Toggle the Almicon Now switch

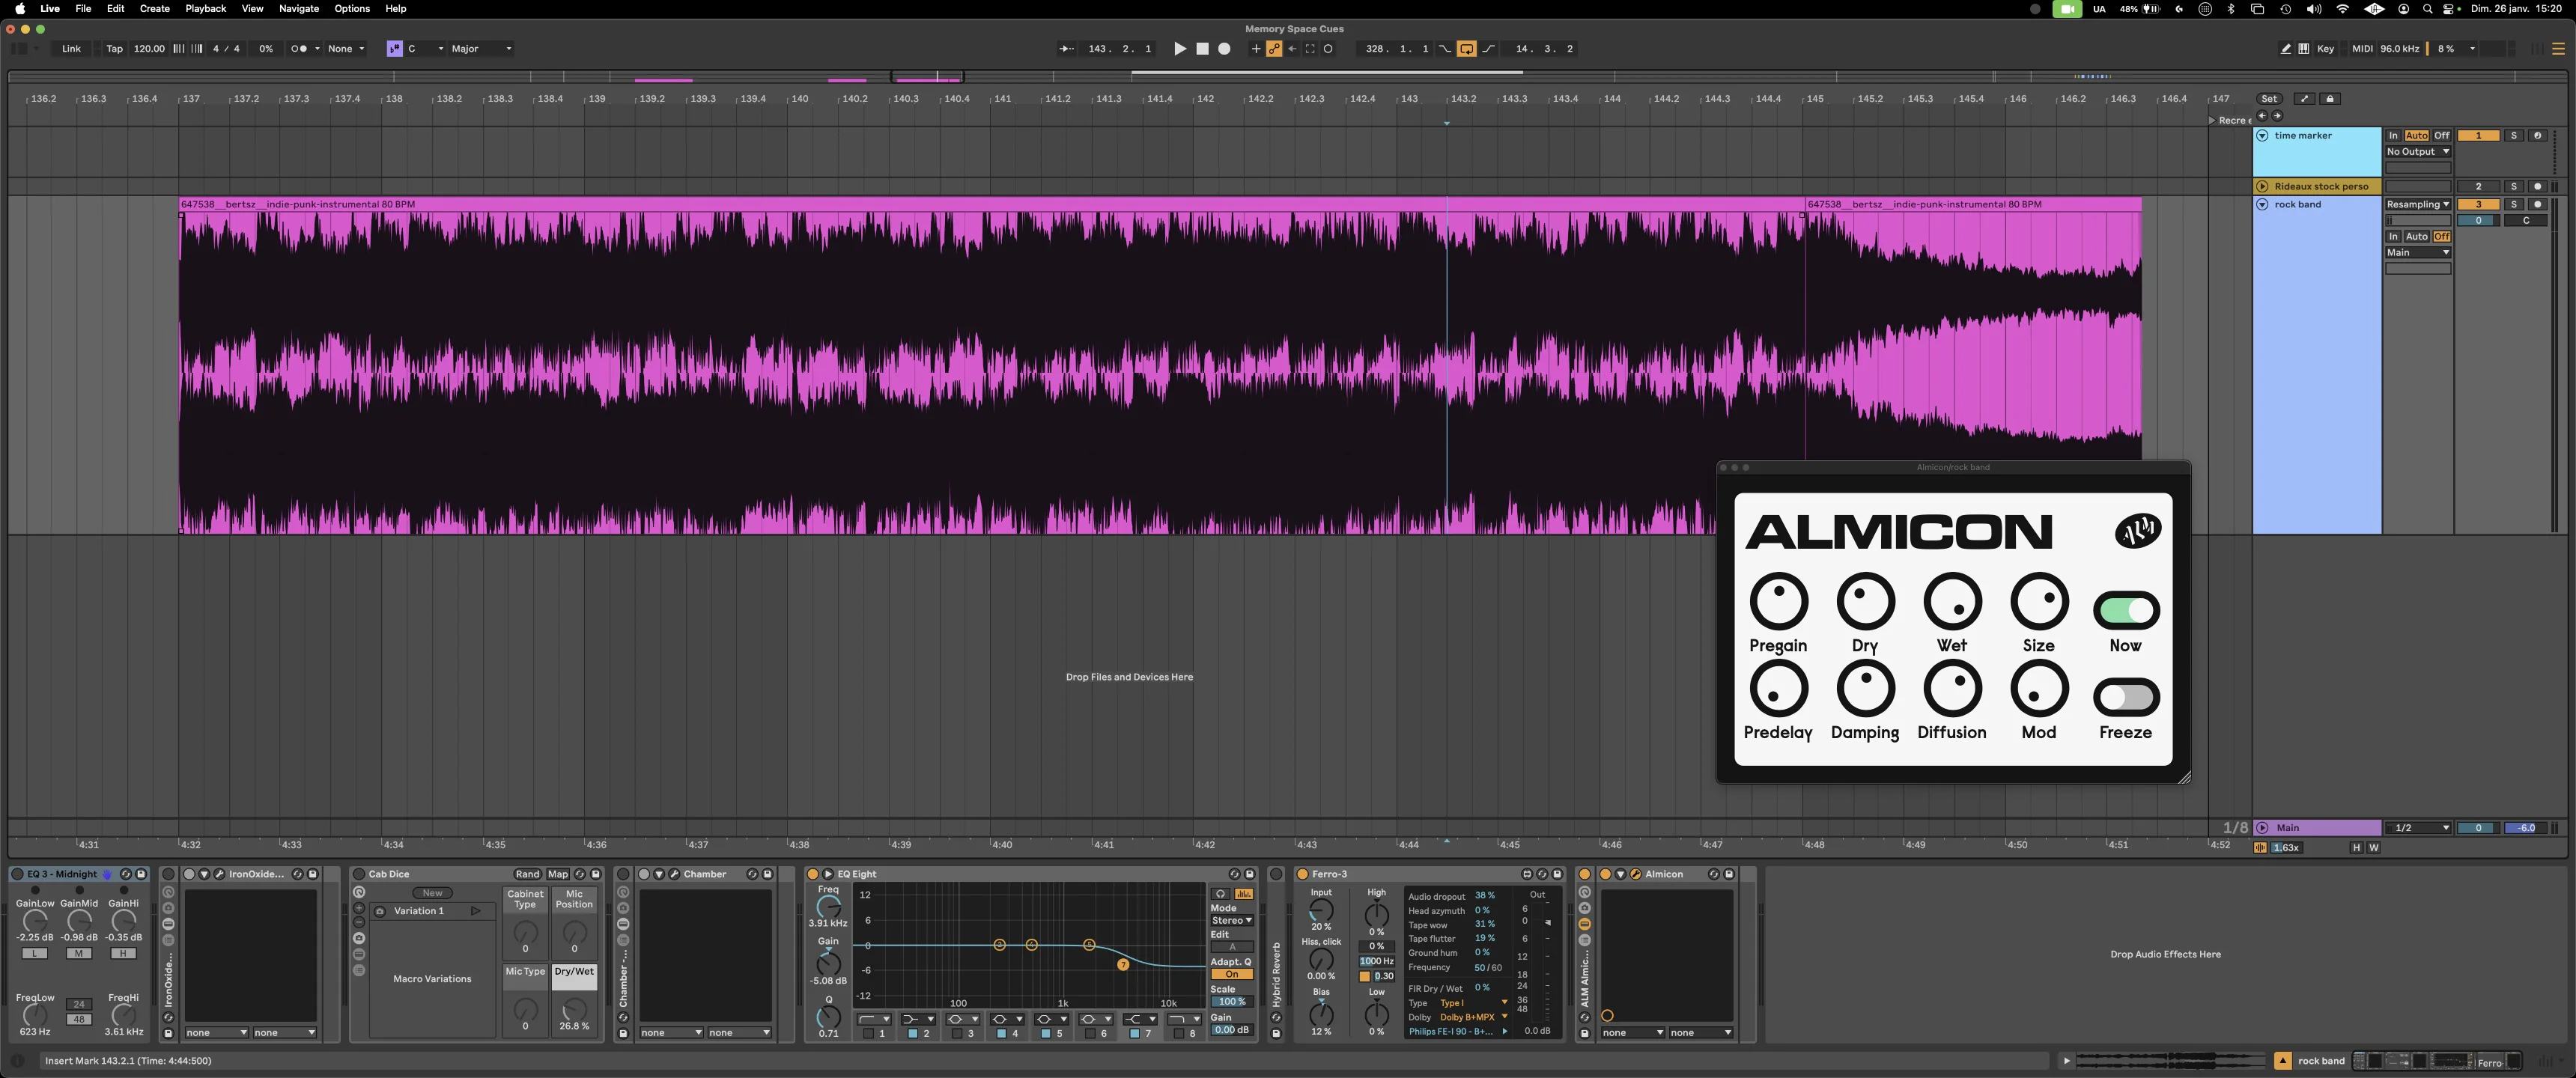[x=2126, y=609]
